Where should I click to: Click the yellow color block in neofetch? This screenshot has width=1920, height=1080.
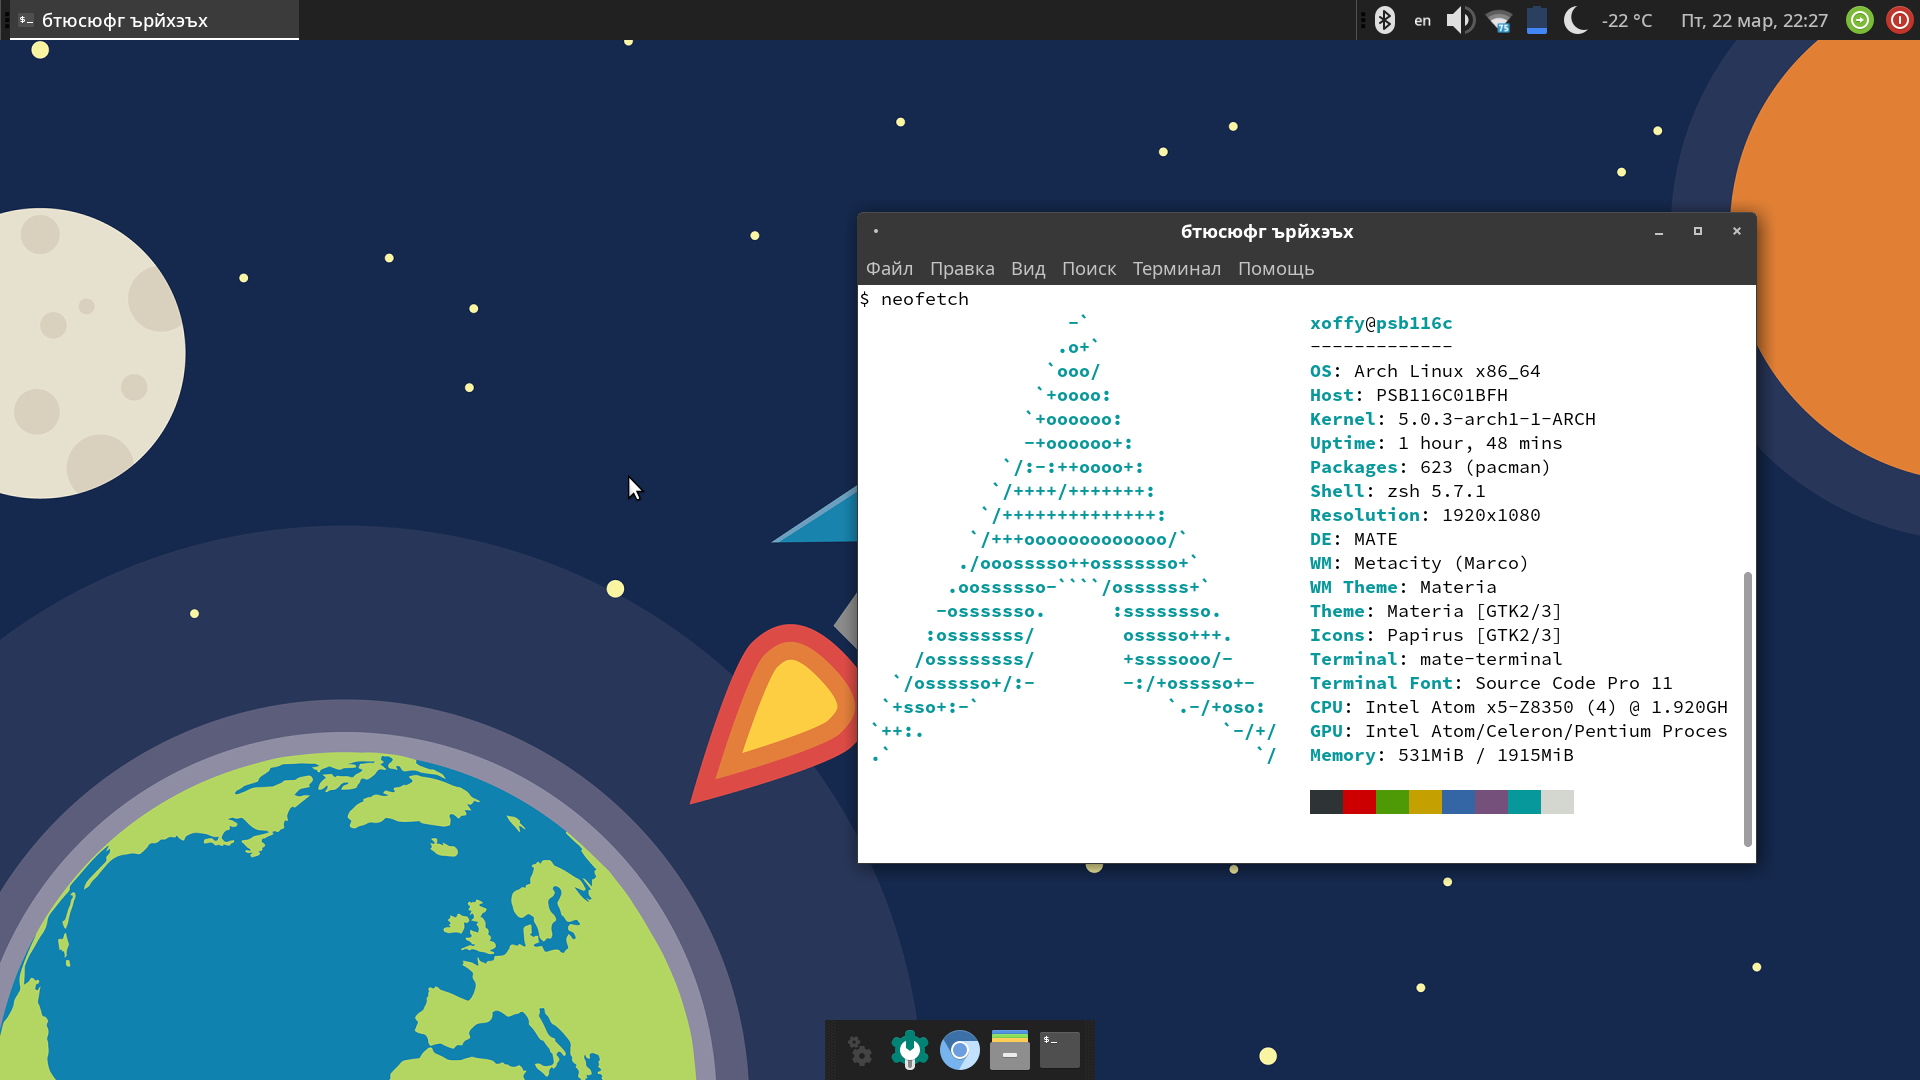click(1425, 802)
